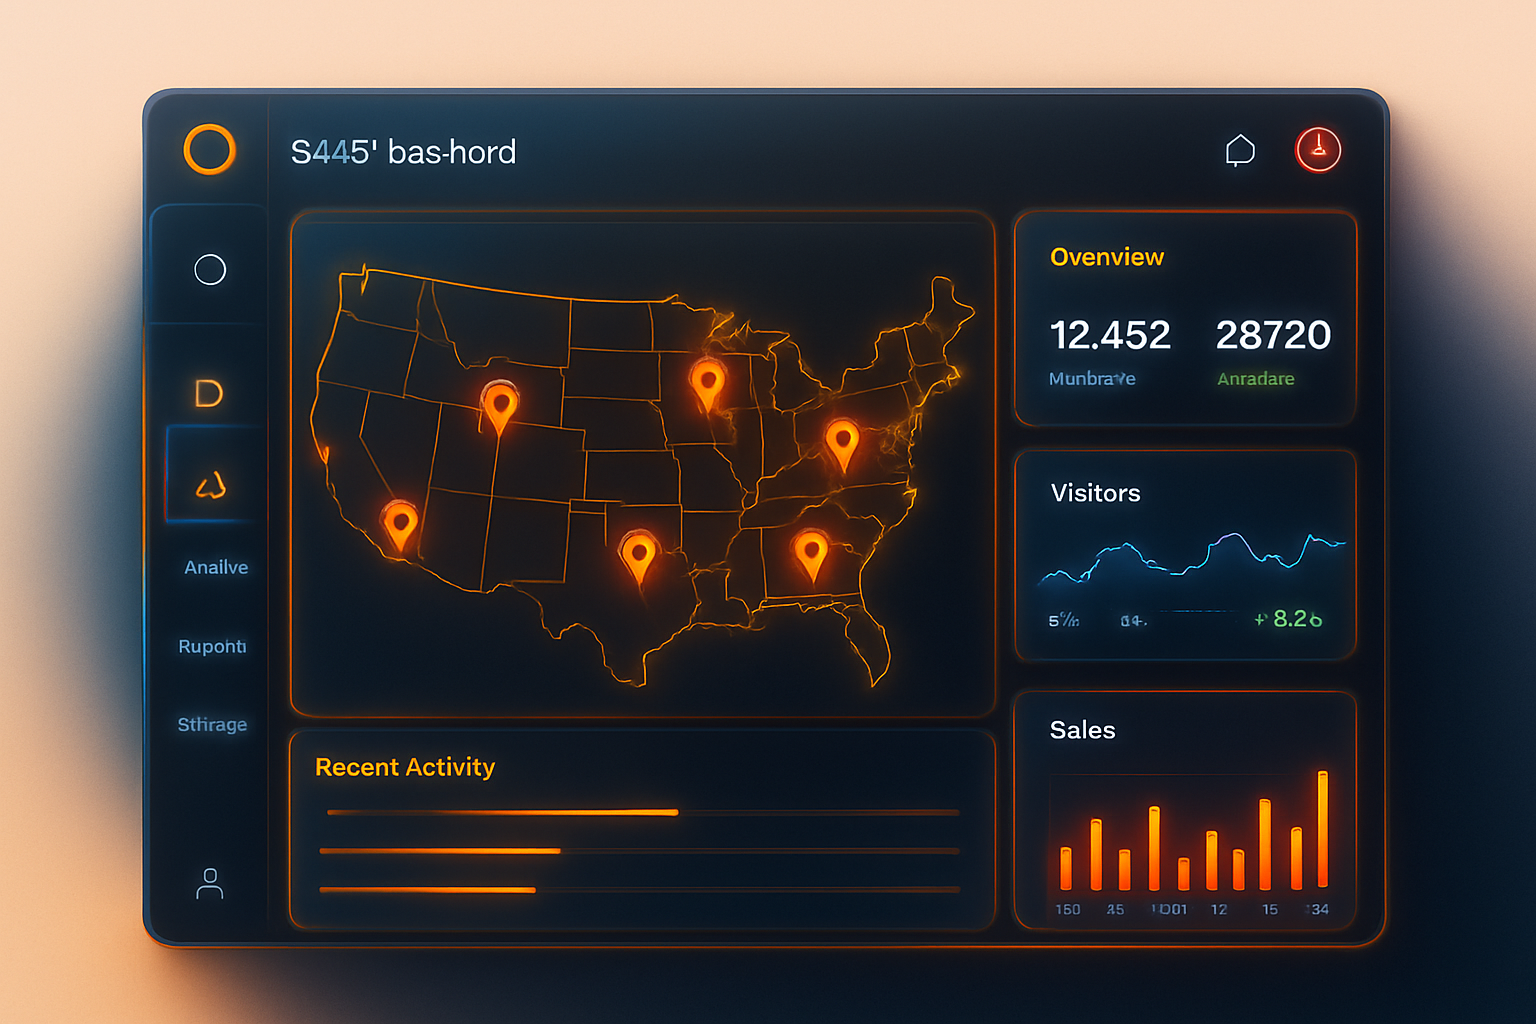This screenshot has width=1536, height=1024.
Task: Open the Anailve sidebar menu item
Action: pyautogui.click(x=216, y=567)
